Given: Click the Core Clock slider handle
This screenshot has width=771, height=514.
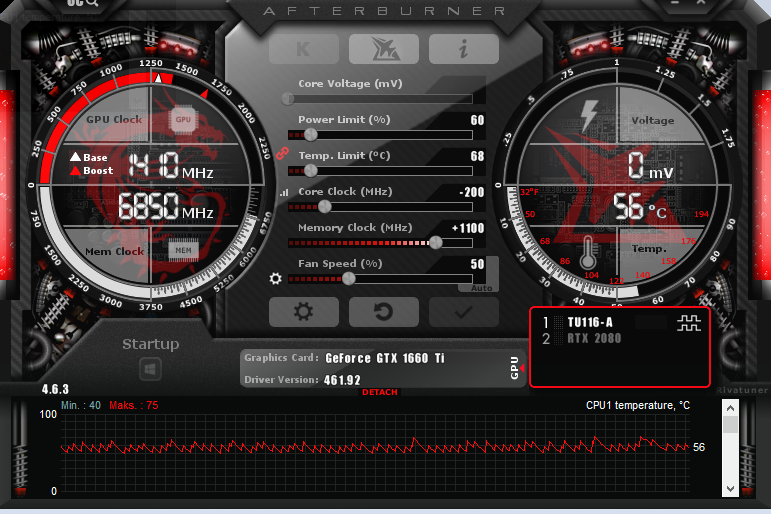Looking at the screenshot, I should coord(325,207).
